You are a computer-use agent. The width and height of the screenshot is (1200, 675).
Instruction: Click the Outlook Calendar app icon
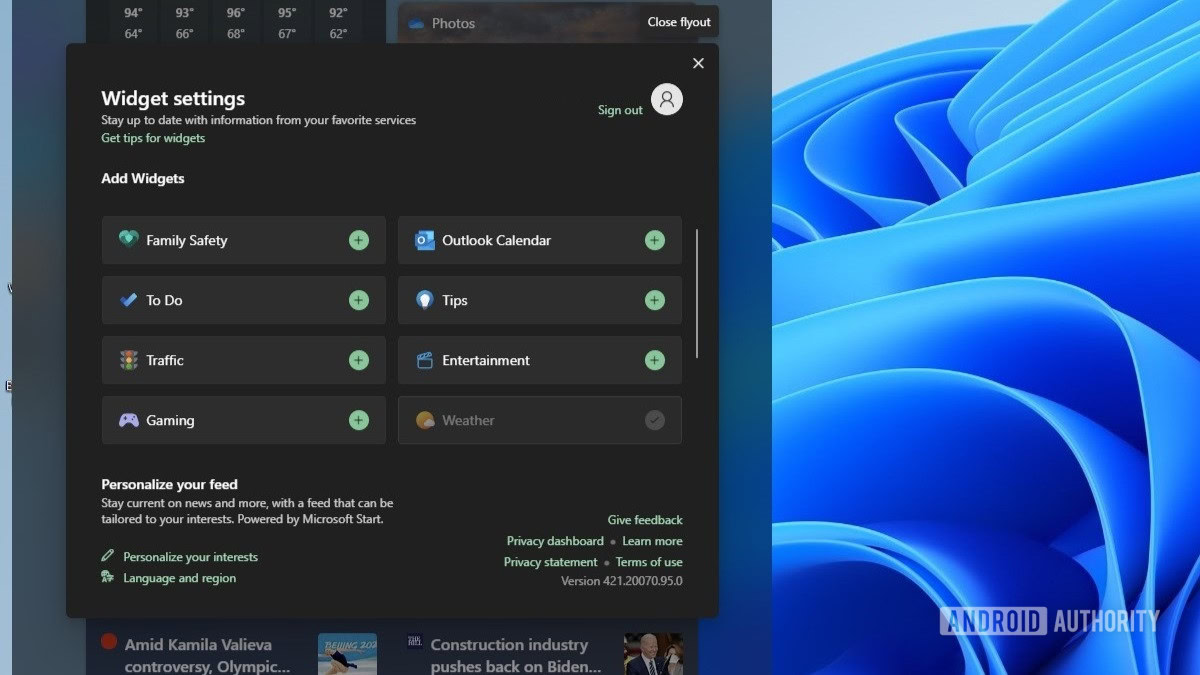point(424,240)
